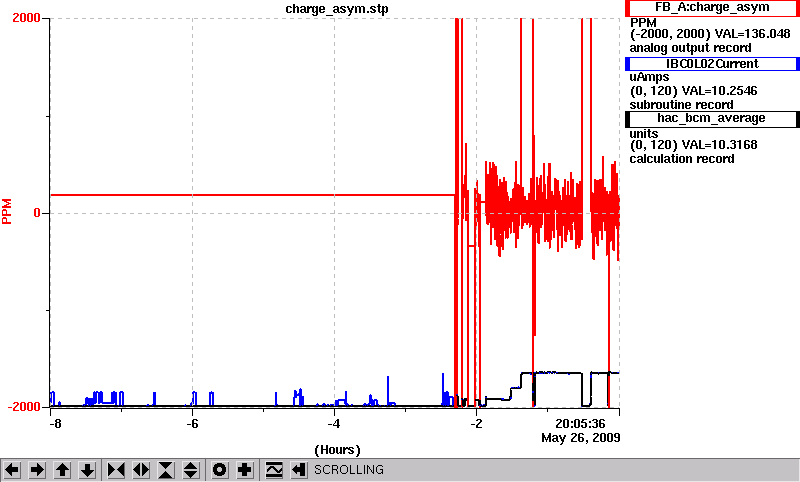This screenshot has width=800, height=482.
Task: Zoom out vertically with the up-down triangles
Action: click(x=191, y=470)
